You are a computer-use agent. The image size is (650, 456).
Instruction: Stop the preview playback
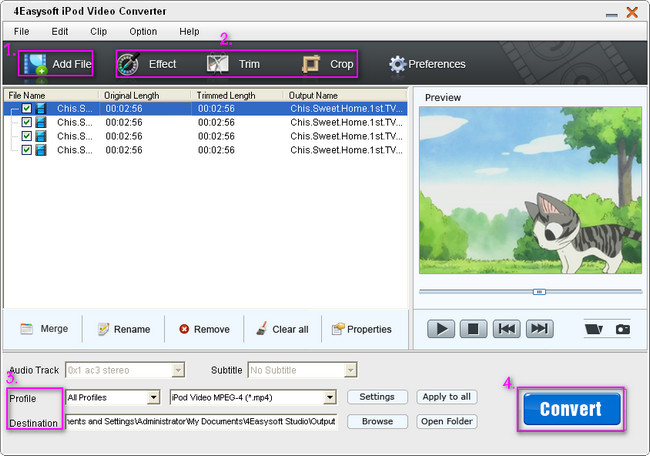pos(473,329)
